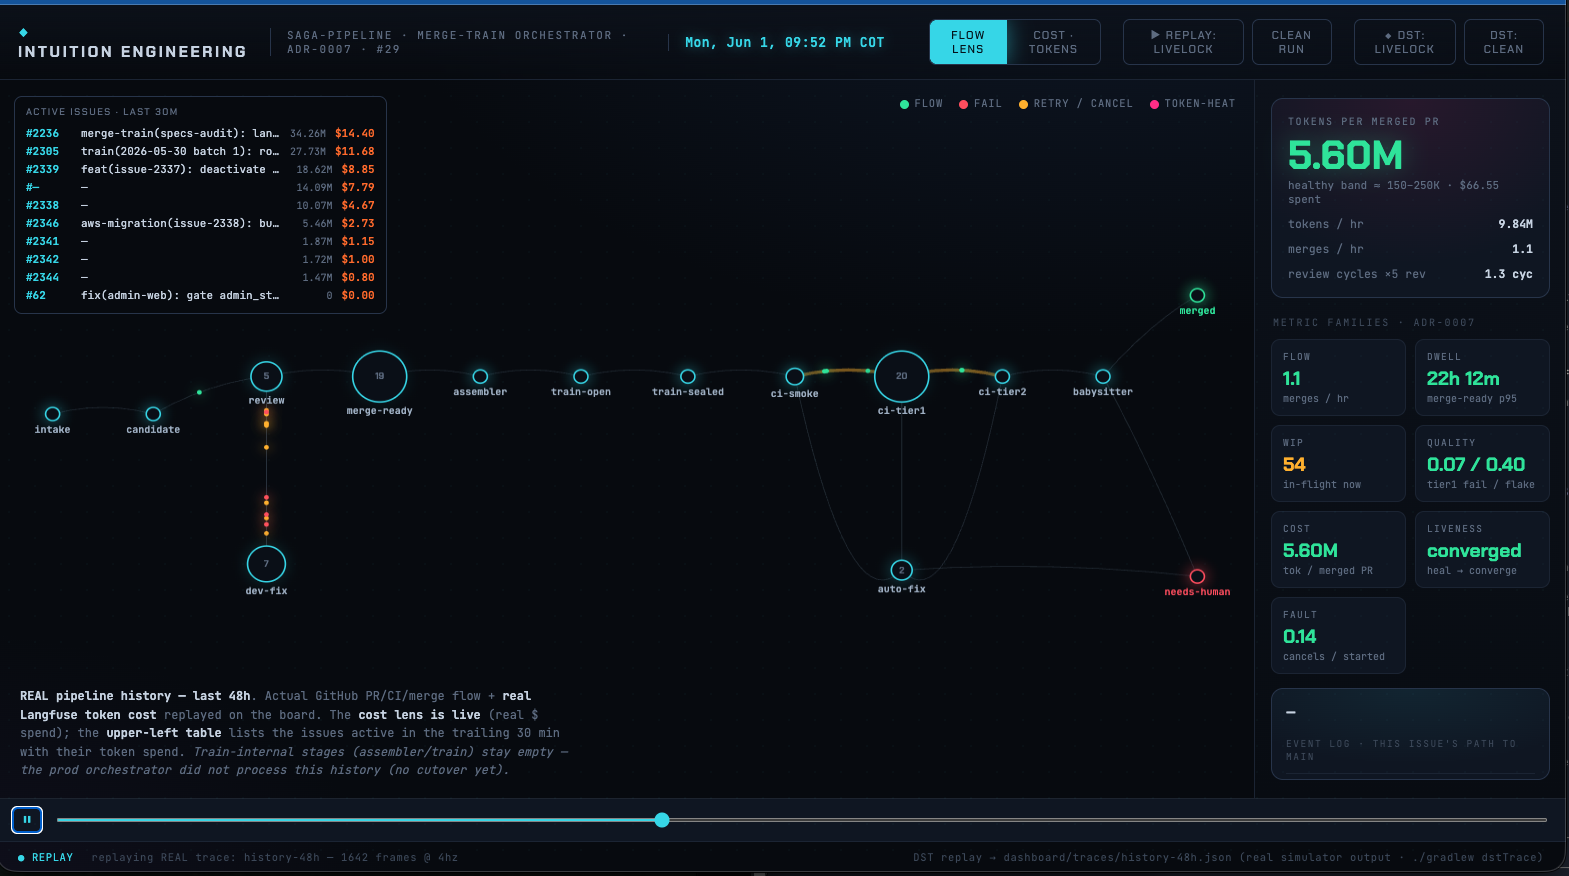Screen dimensions: 1569x876
Task: Open the LIVENESS converged card
Action: point(1482,550)
